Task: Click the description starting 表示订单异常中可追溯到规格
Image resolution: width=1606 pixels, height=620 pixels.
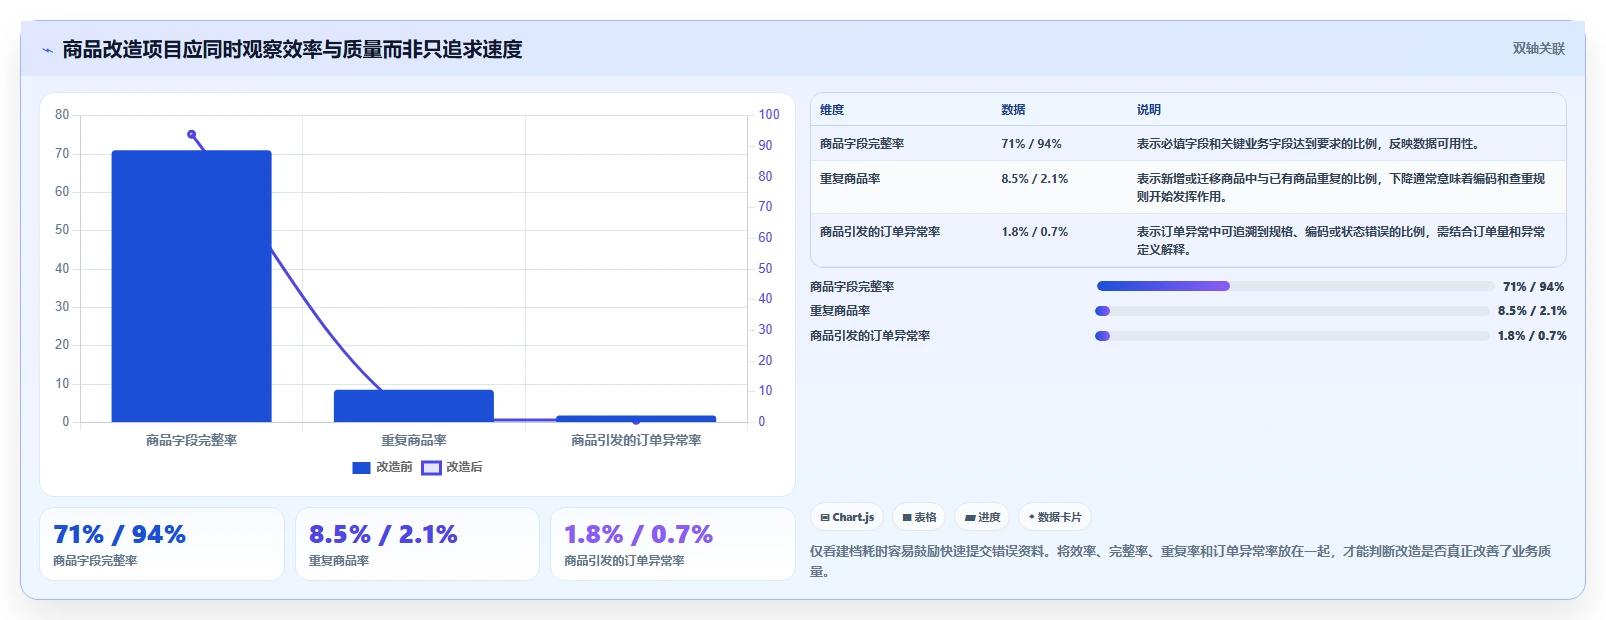Action: point(1341,241)
